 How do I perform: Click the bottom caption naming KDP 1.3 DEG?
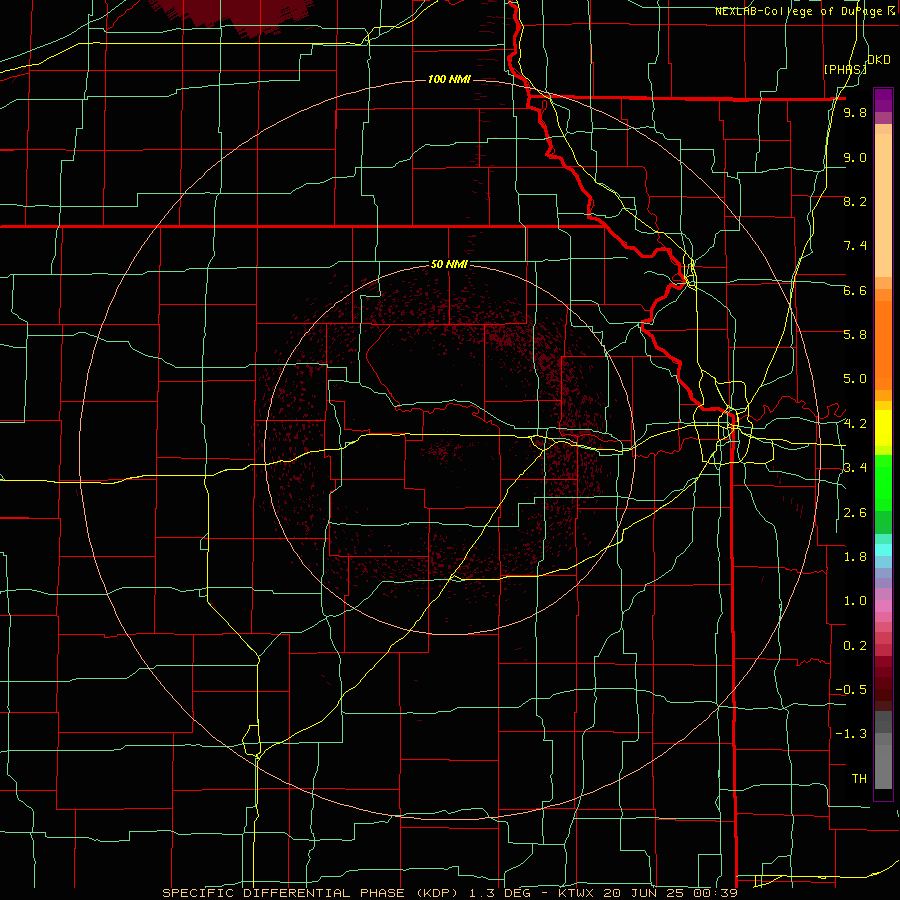449,893
